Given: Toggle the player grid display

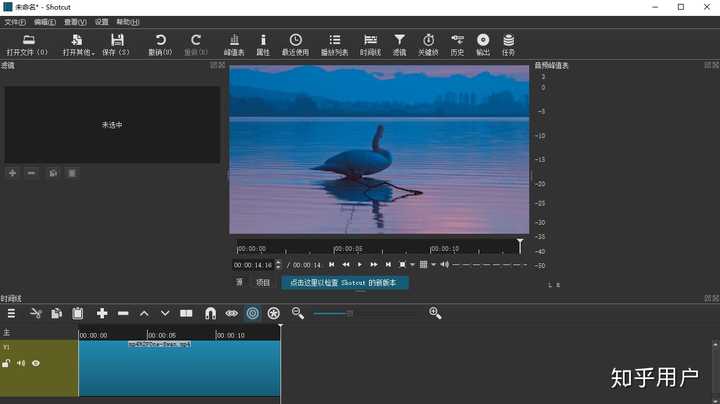Looking at the screenshot, I should [423, 264].
